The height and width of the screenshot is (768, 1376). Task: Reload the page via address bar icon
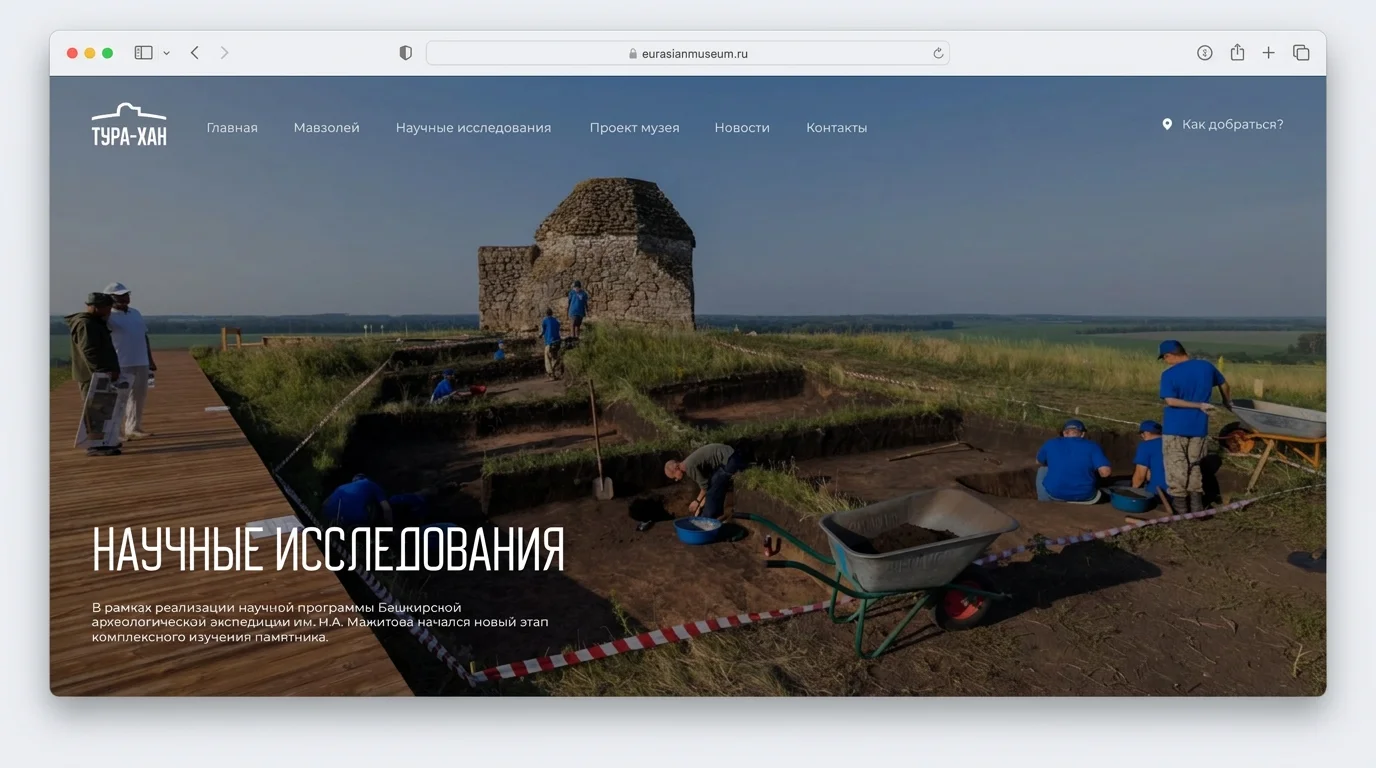938,54
